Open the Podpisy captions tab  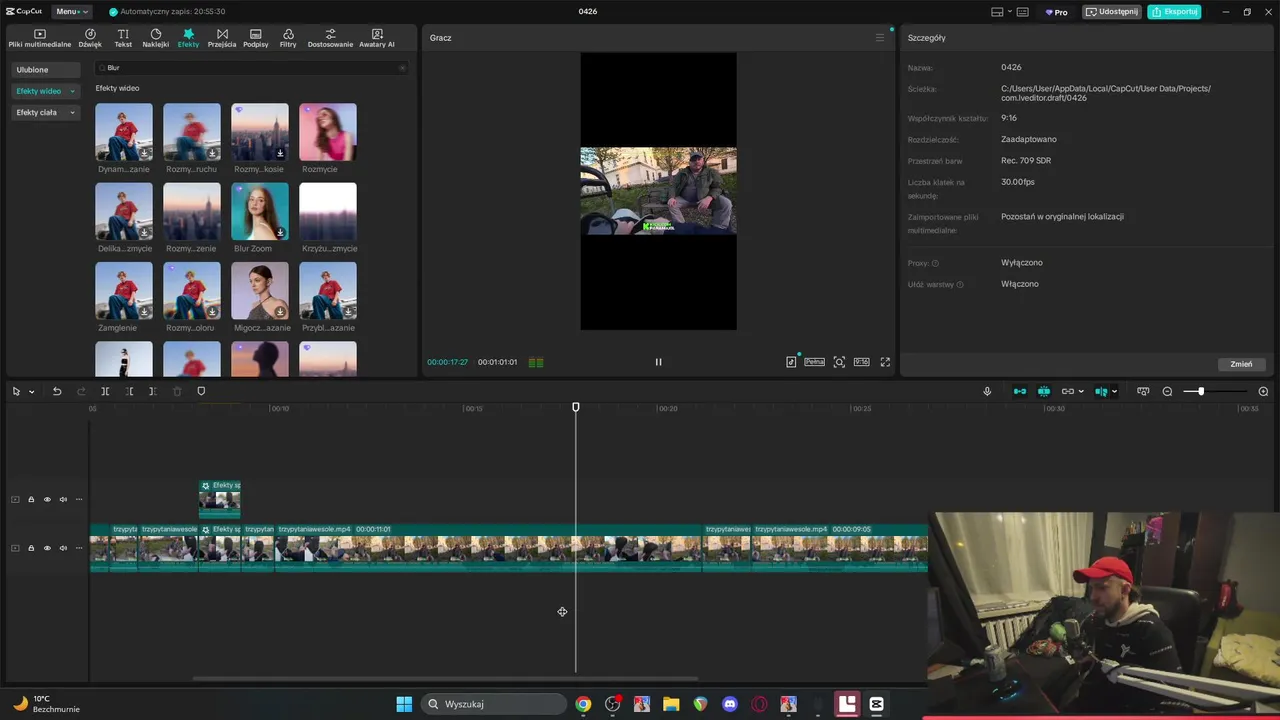coord(256,38)
